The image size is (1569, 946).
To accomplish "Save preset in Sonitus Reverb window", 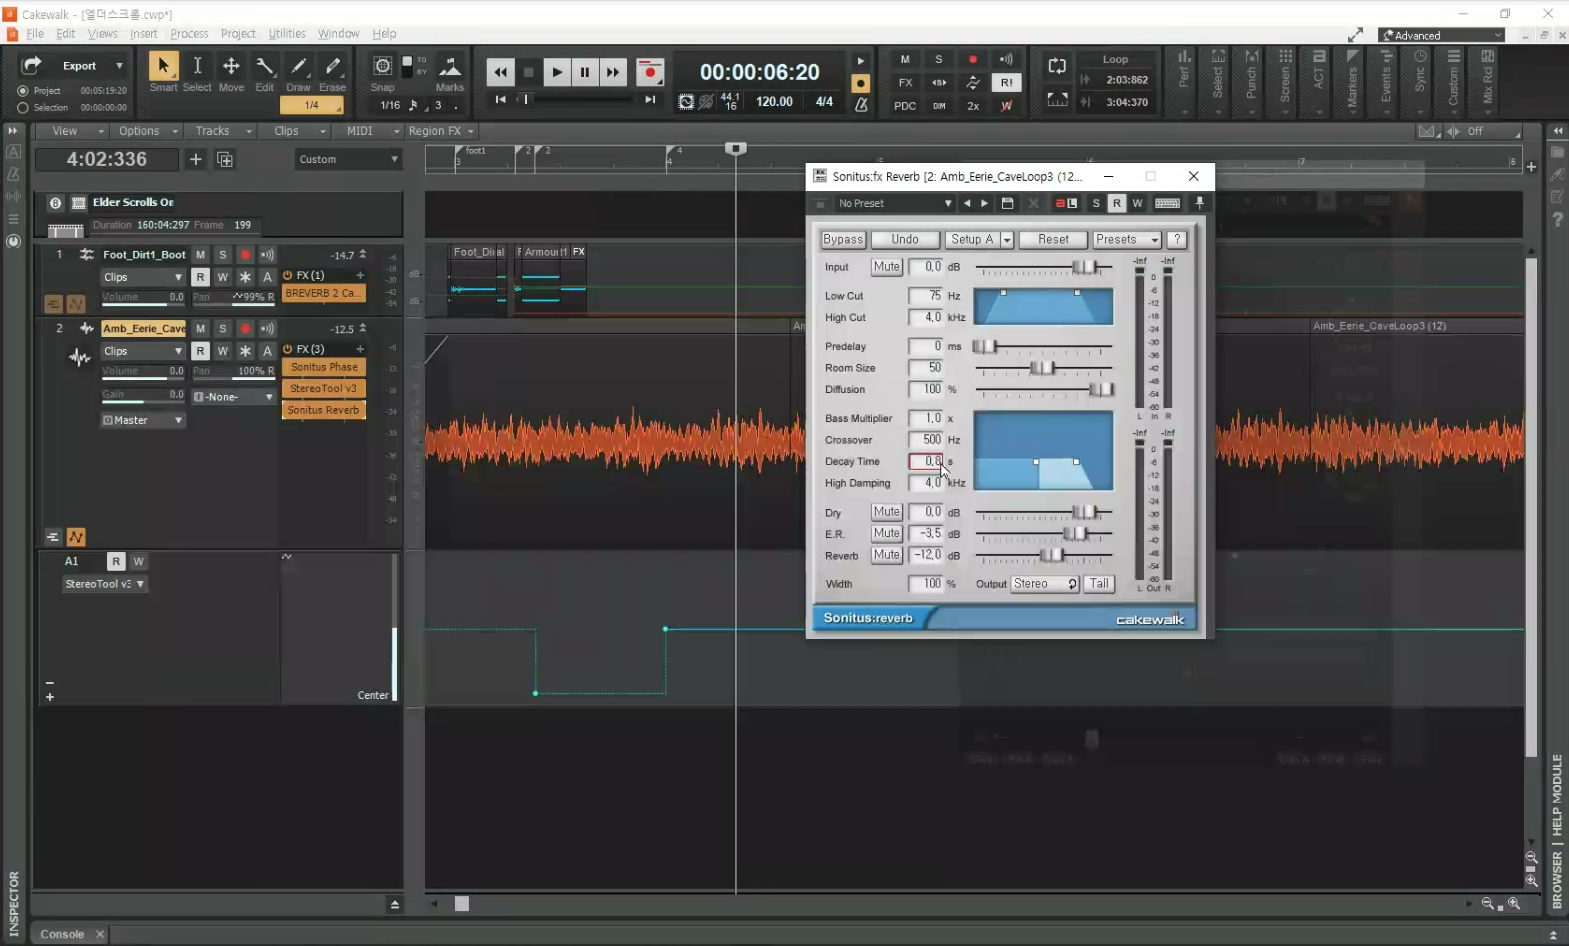I will point(1007,203).
